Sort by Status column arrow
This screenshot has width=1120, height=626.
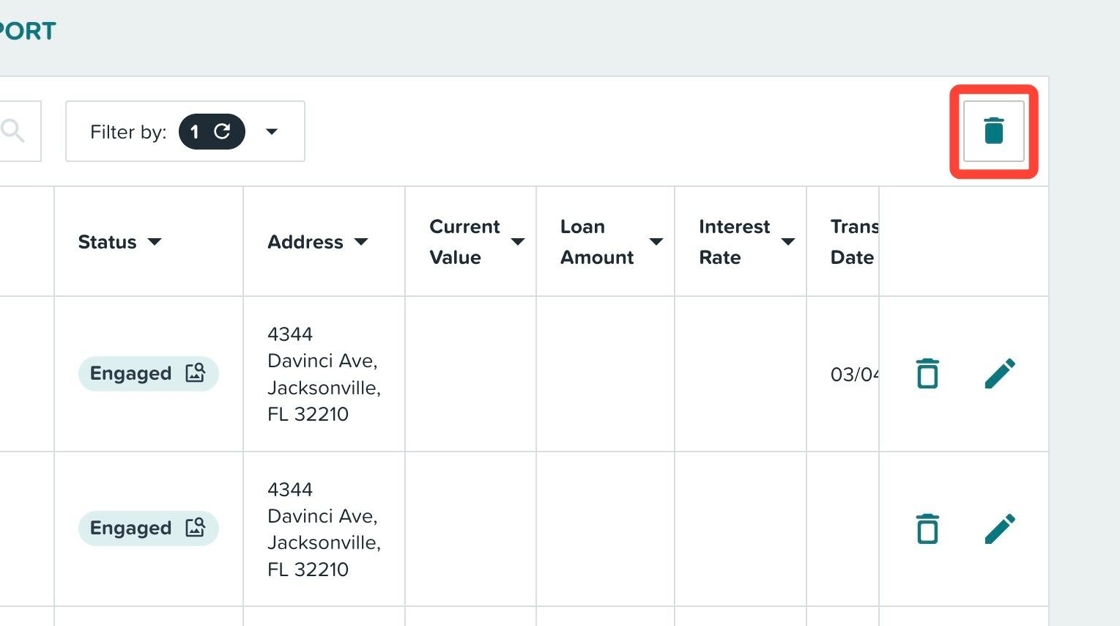point(154,242)
